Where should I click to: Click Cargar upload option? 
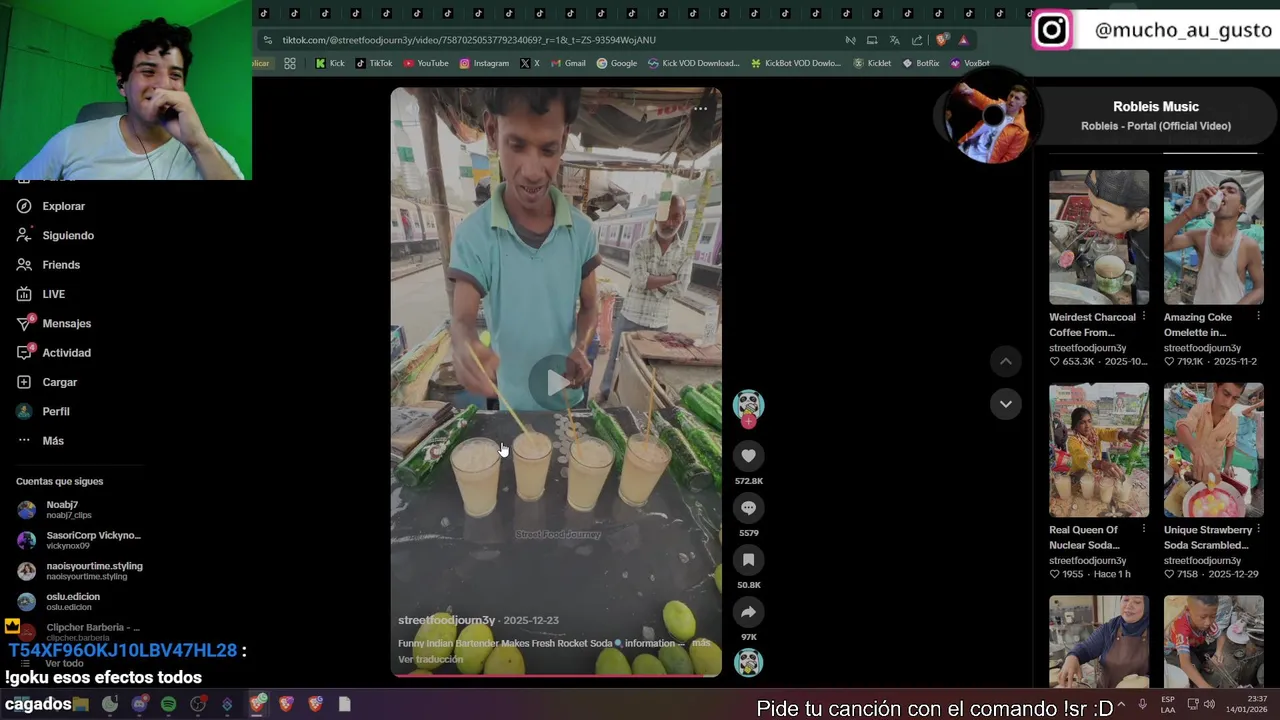[47, 382]
